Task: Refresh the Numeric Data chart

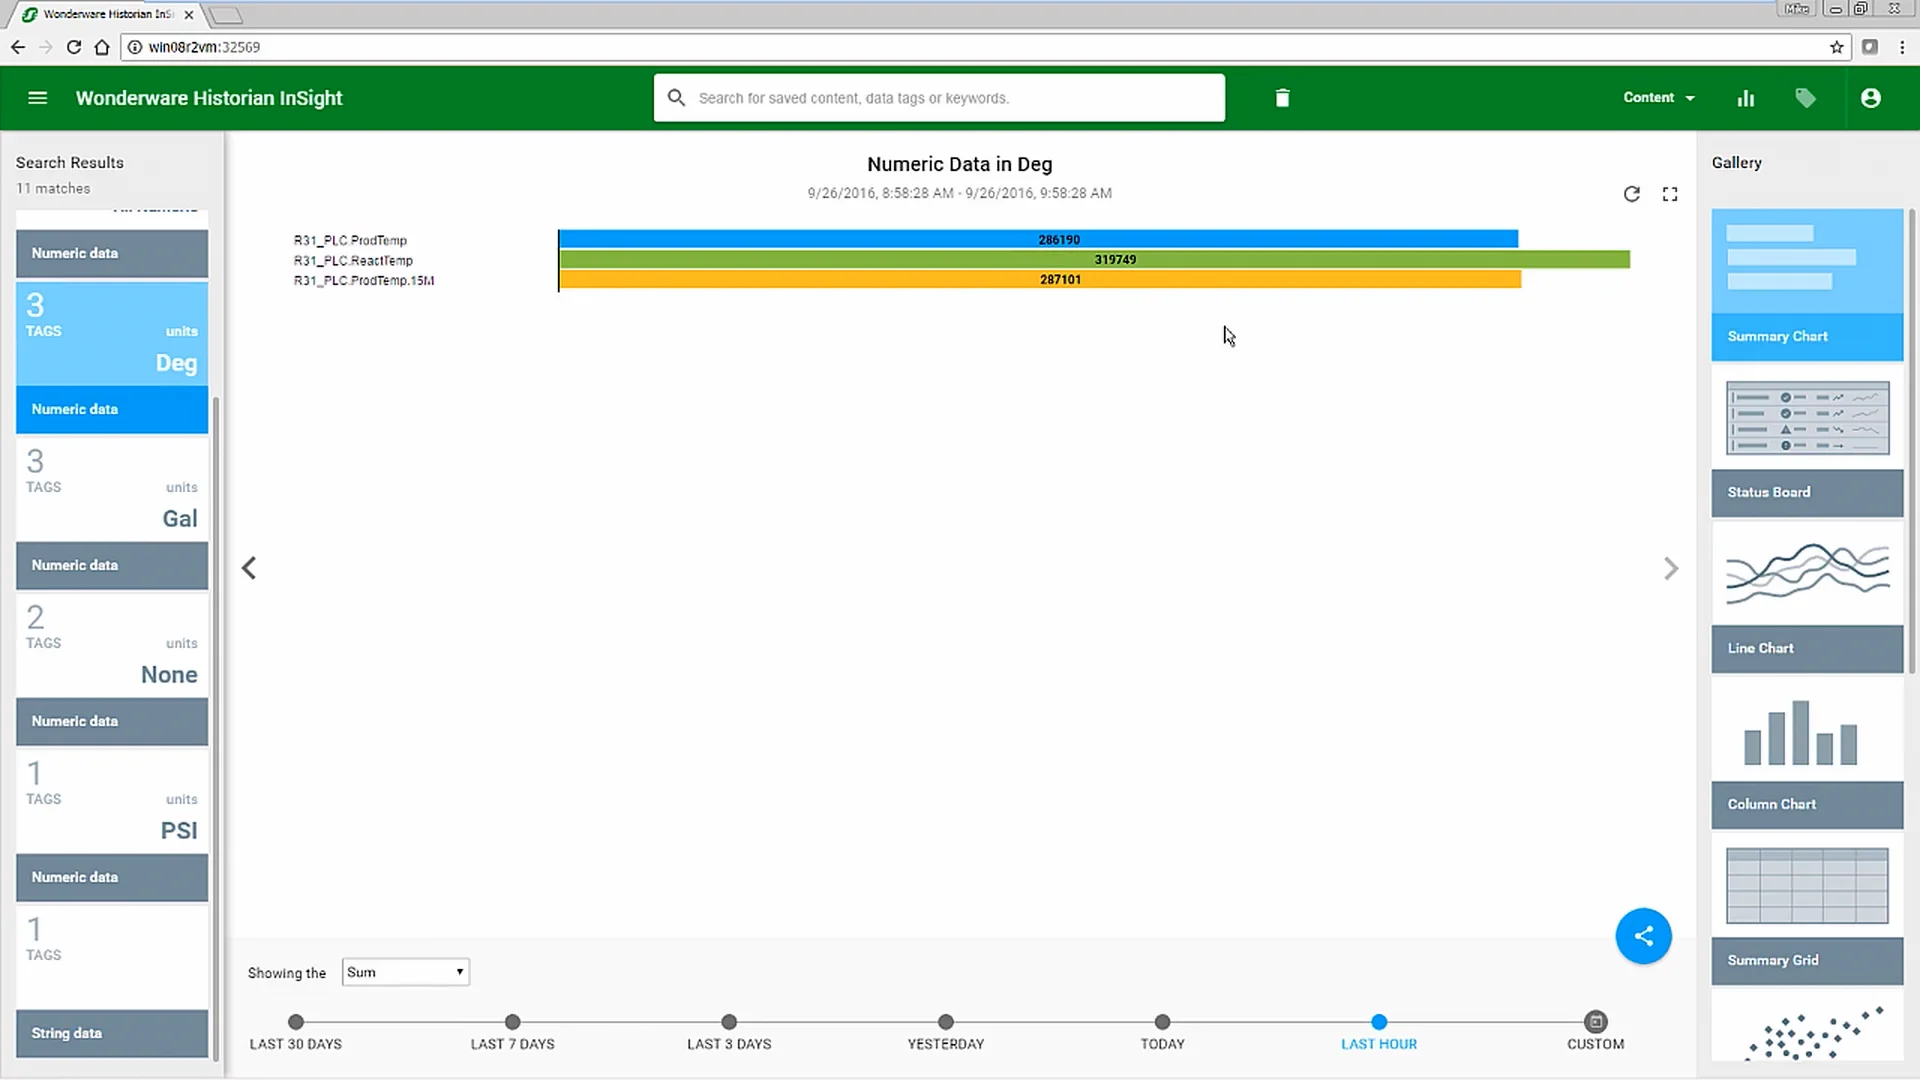Action: pyautogui.click(x=1631, y=194)
